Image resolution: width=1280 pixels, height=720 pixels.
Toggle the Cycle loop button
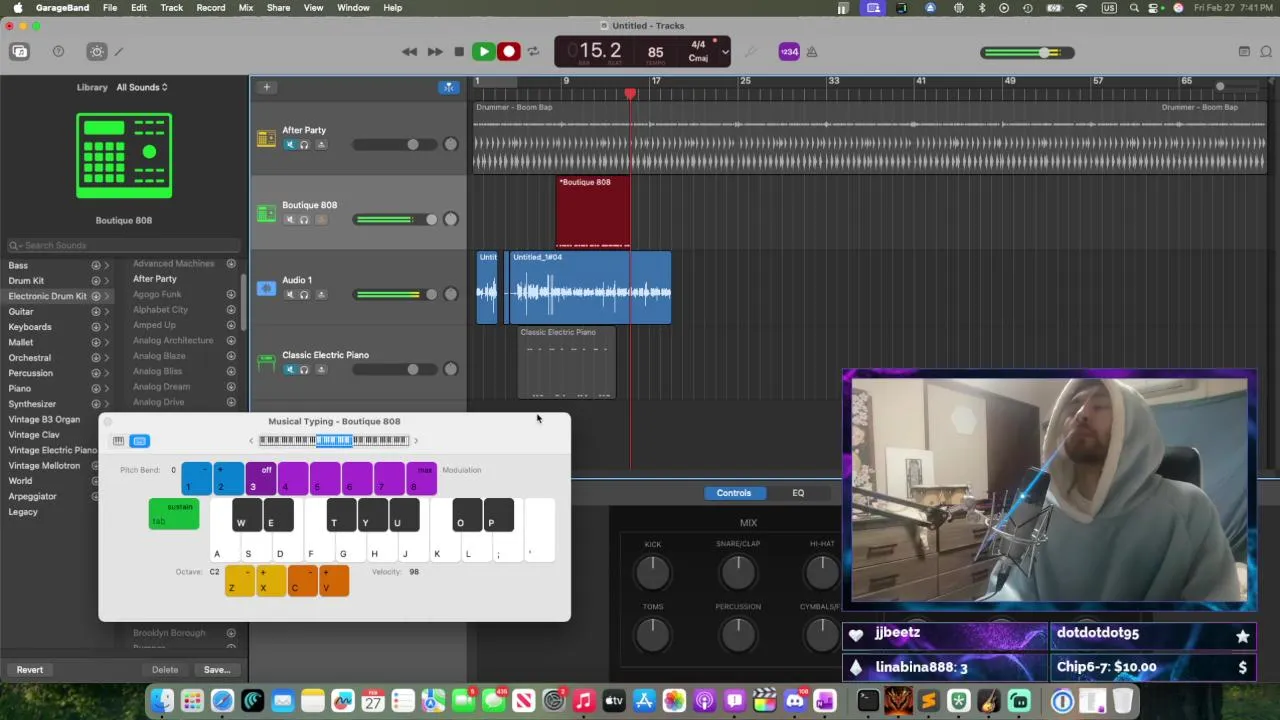(x=533, y=52)
